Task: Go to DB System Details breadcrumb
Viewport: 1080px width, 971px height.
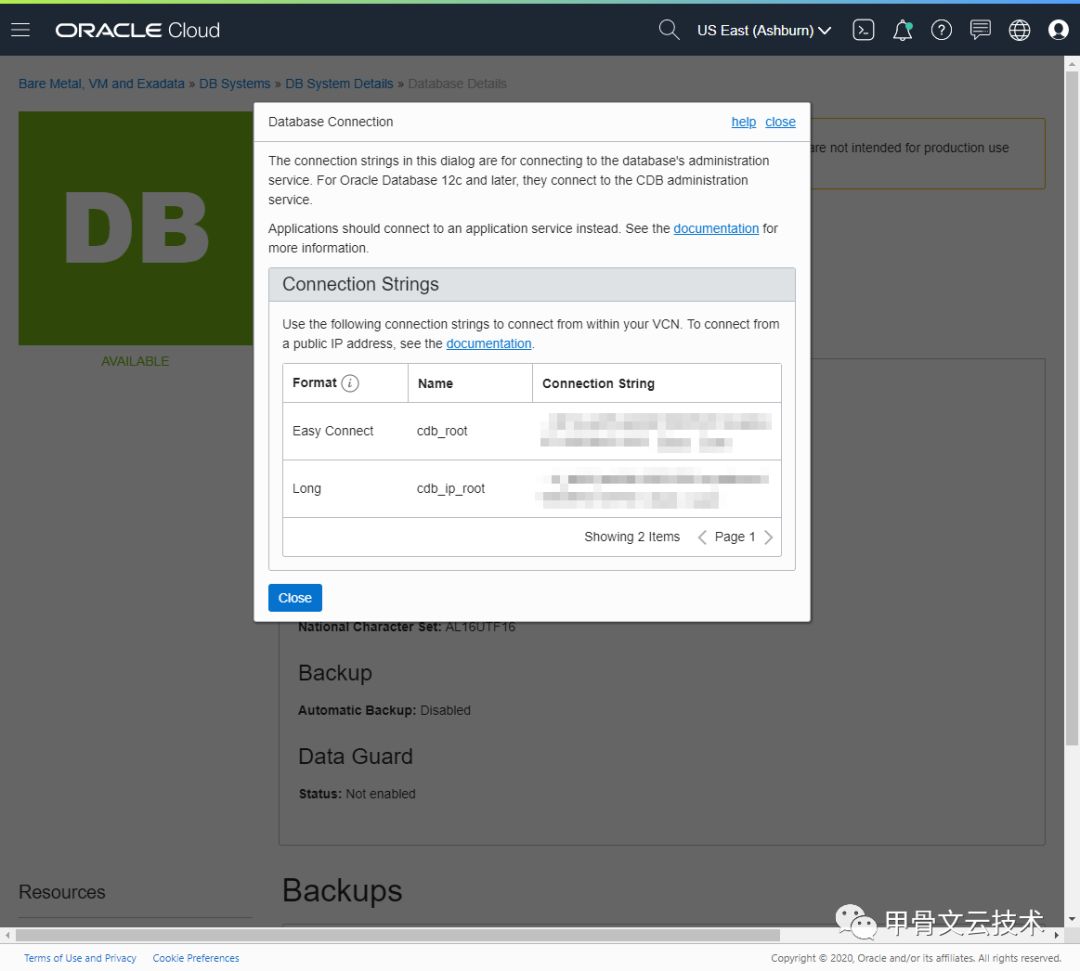Action: pos(339,83)
